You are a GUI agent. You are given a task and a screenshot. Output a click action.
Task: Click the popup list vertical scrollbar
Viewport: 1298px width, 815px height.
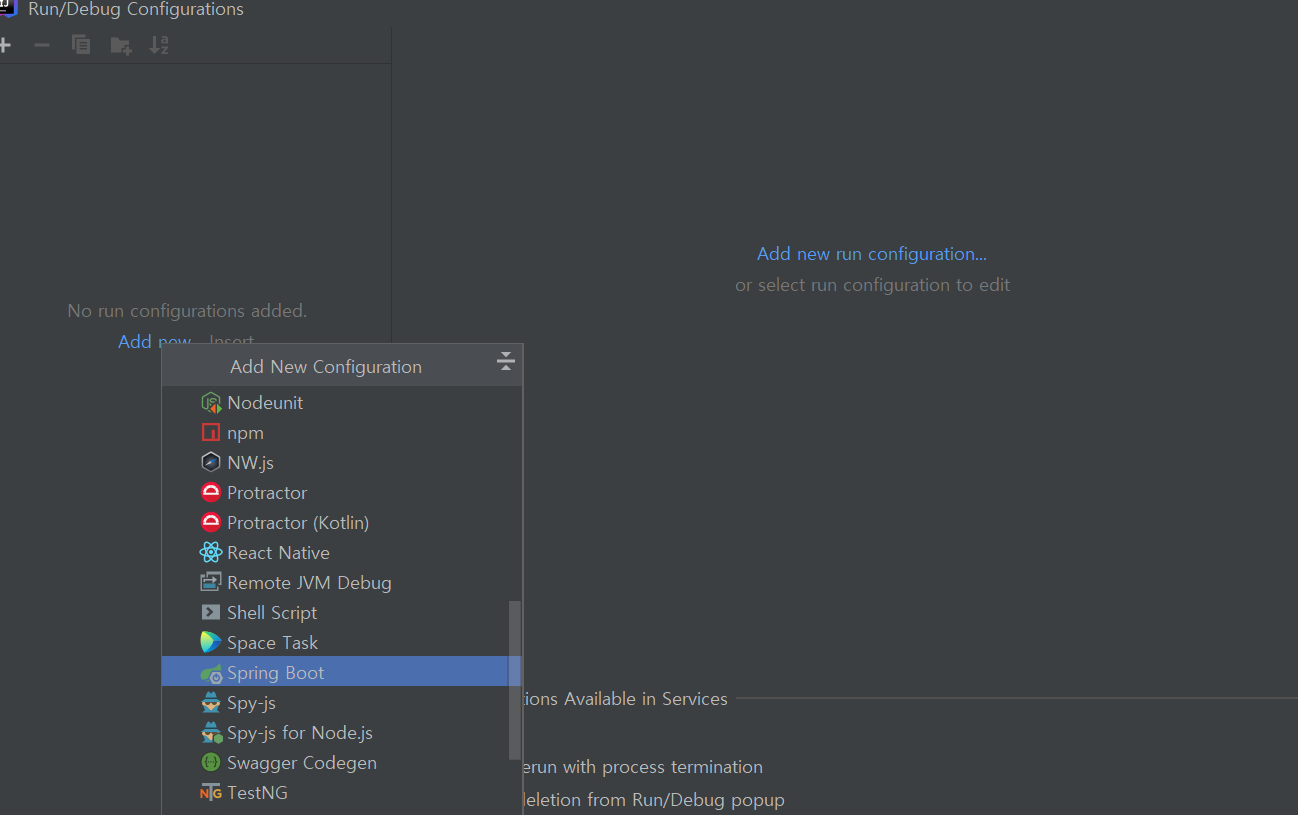(x=515, y=680)
